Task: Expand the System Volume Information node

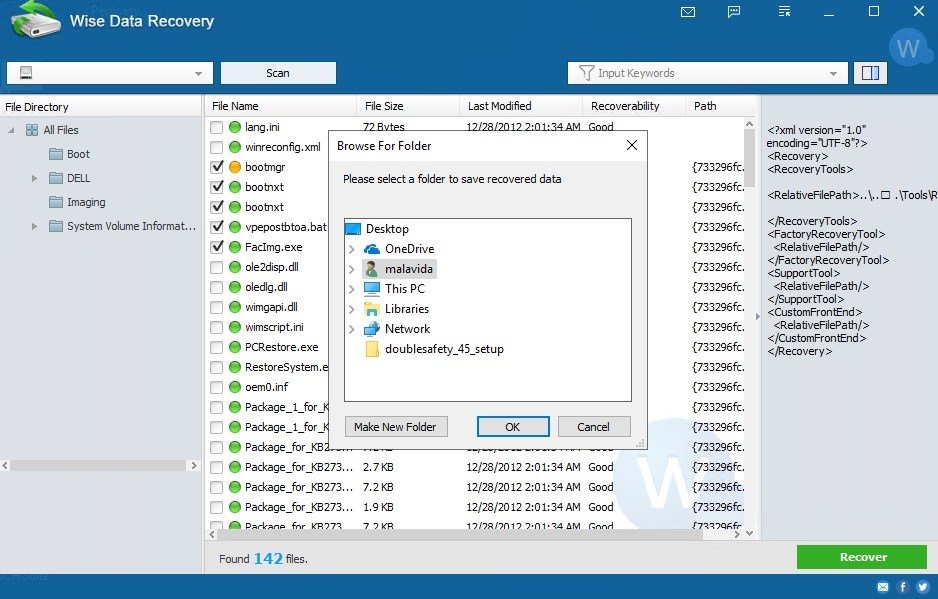Action: click(x=34, y=226)
